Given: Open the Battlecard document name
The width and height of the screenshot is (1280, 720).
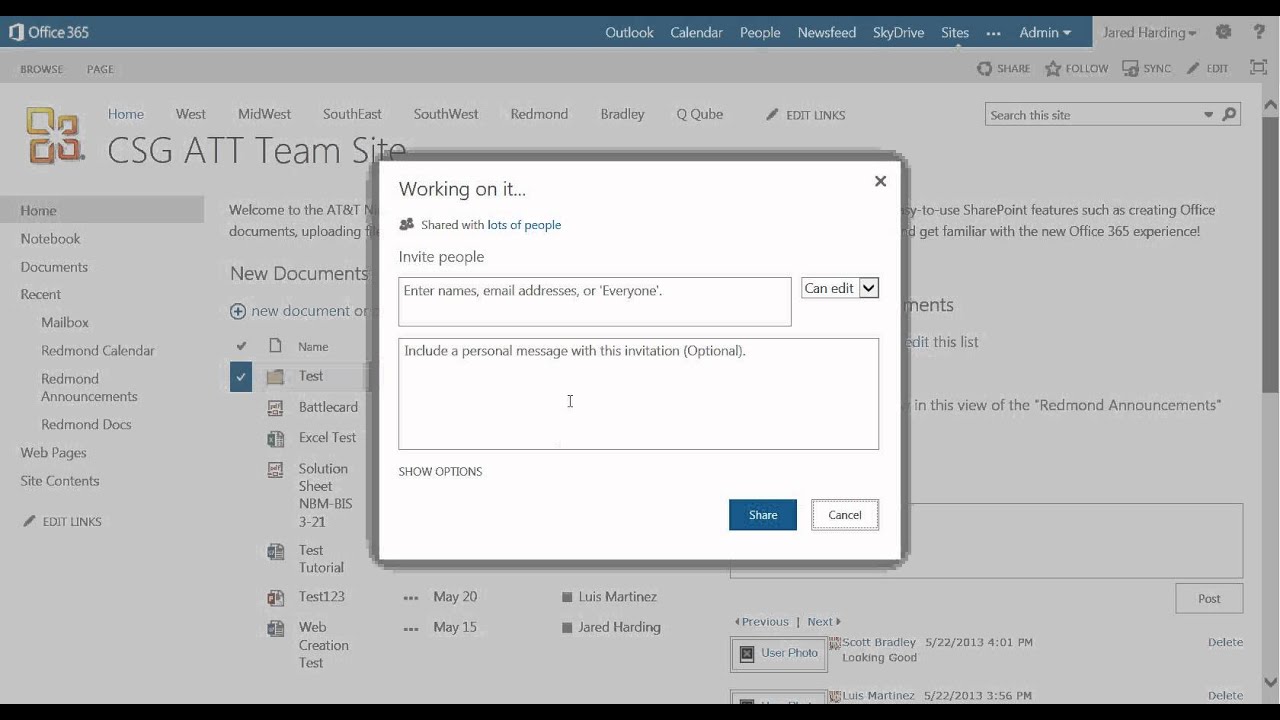Looking at the screenshot, I should pyautogui.click(x=328, y=407).
